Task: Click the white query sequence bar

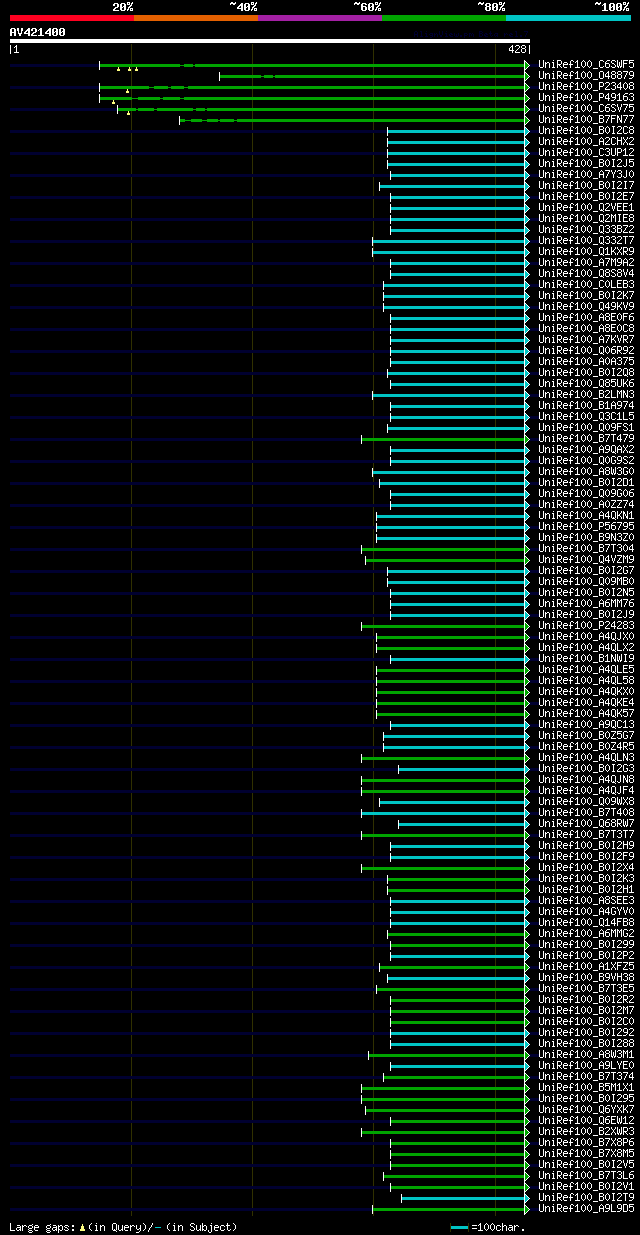Action: pos(269,41)
